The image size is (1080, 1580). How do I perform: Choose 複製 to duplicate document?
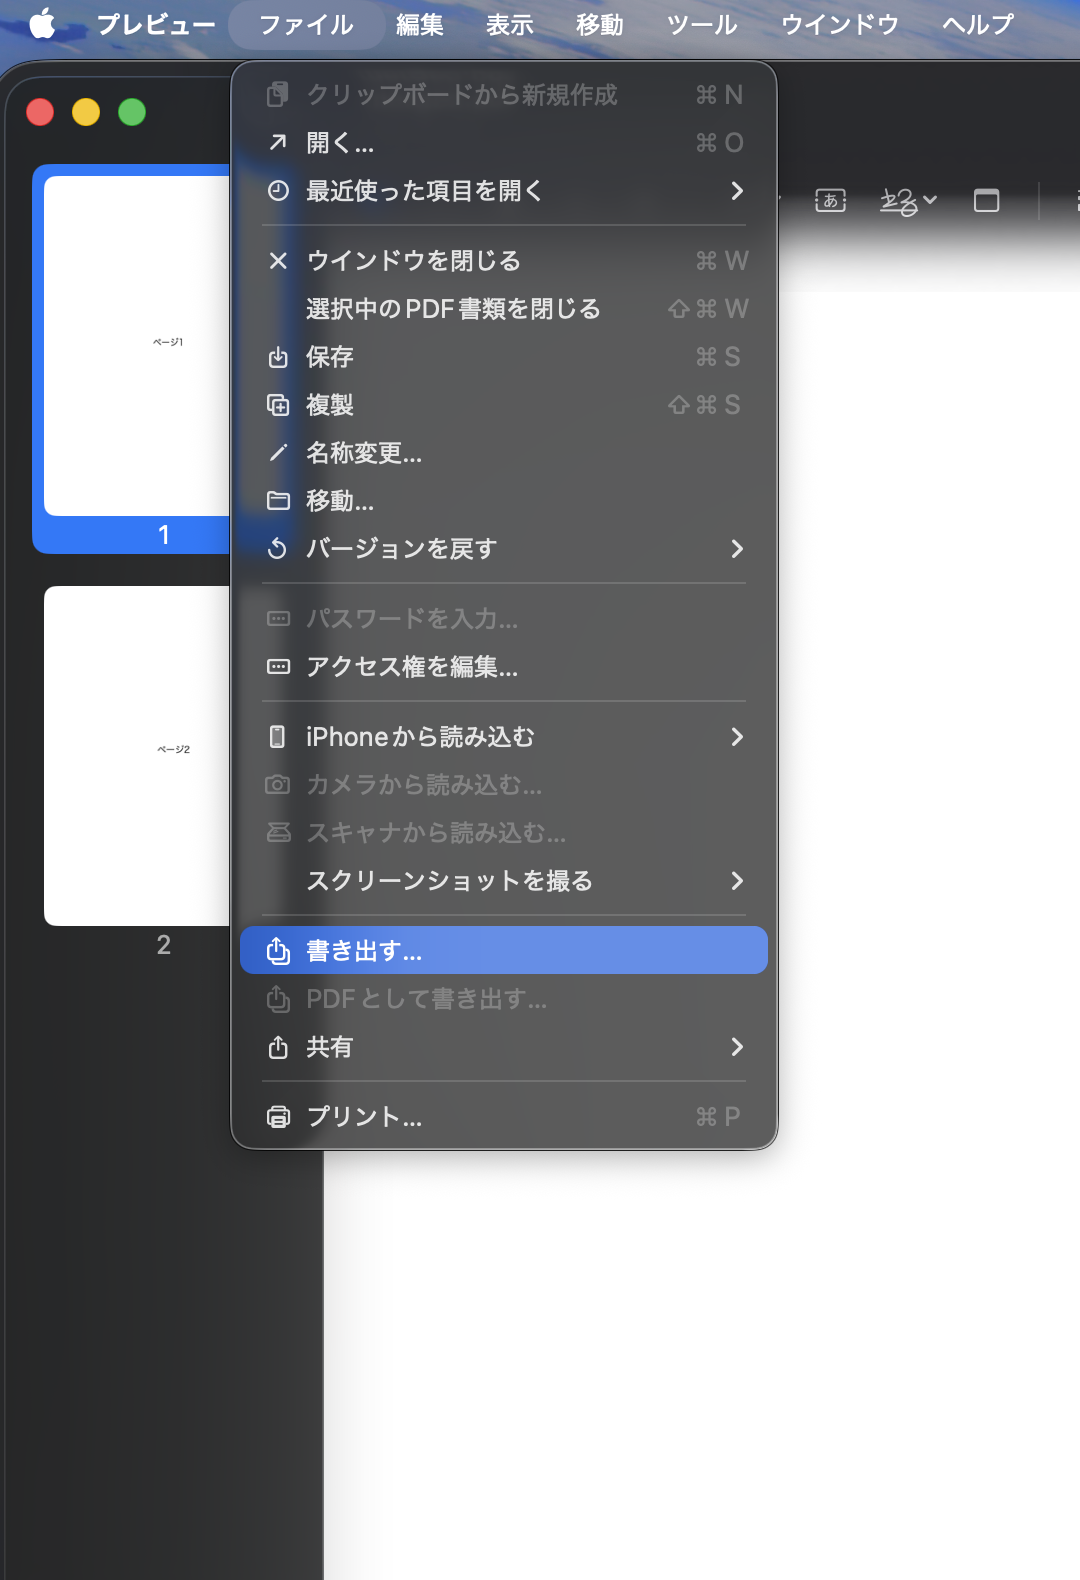[504, 405]
